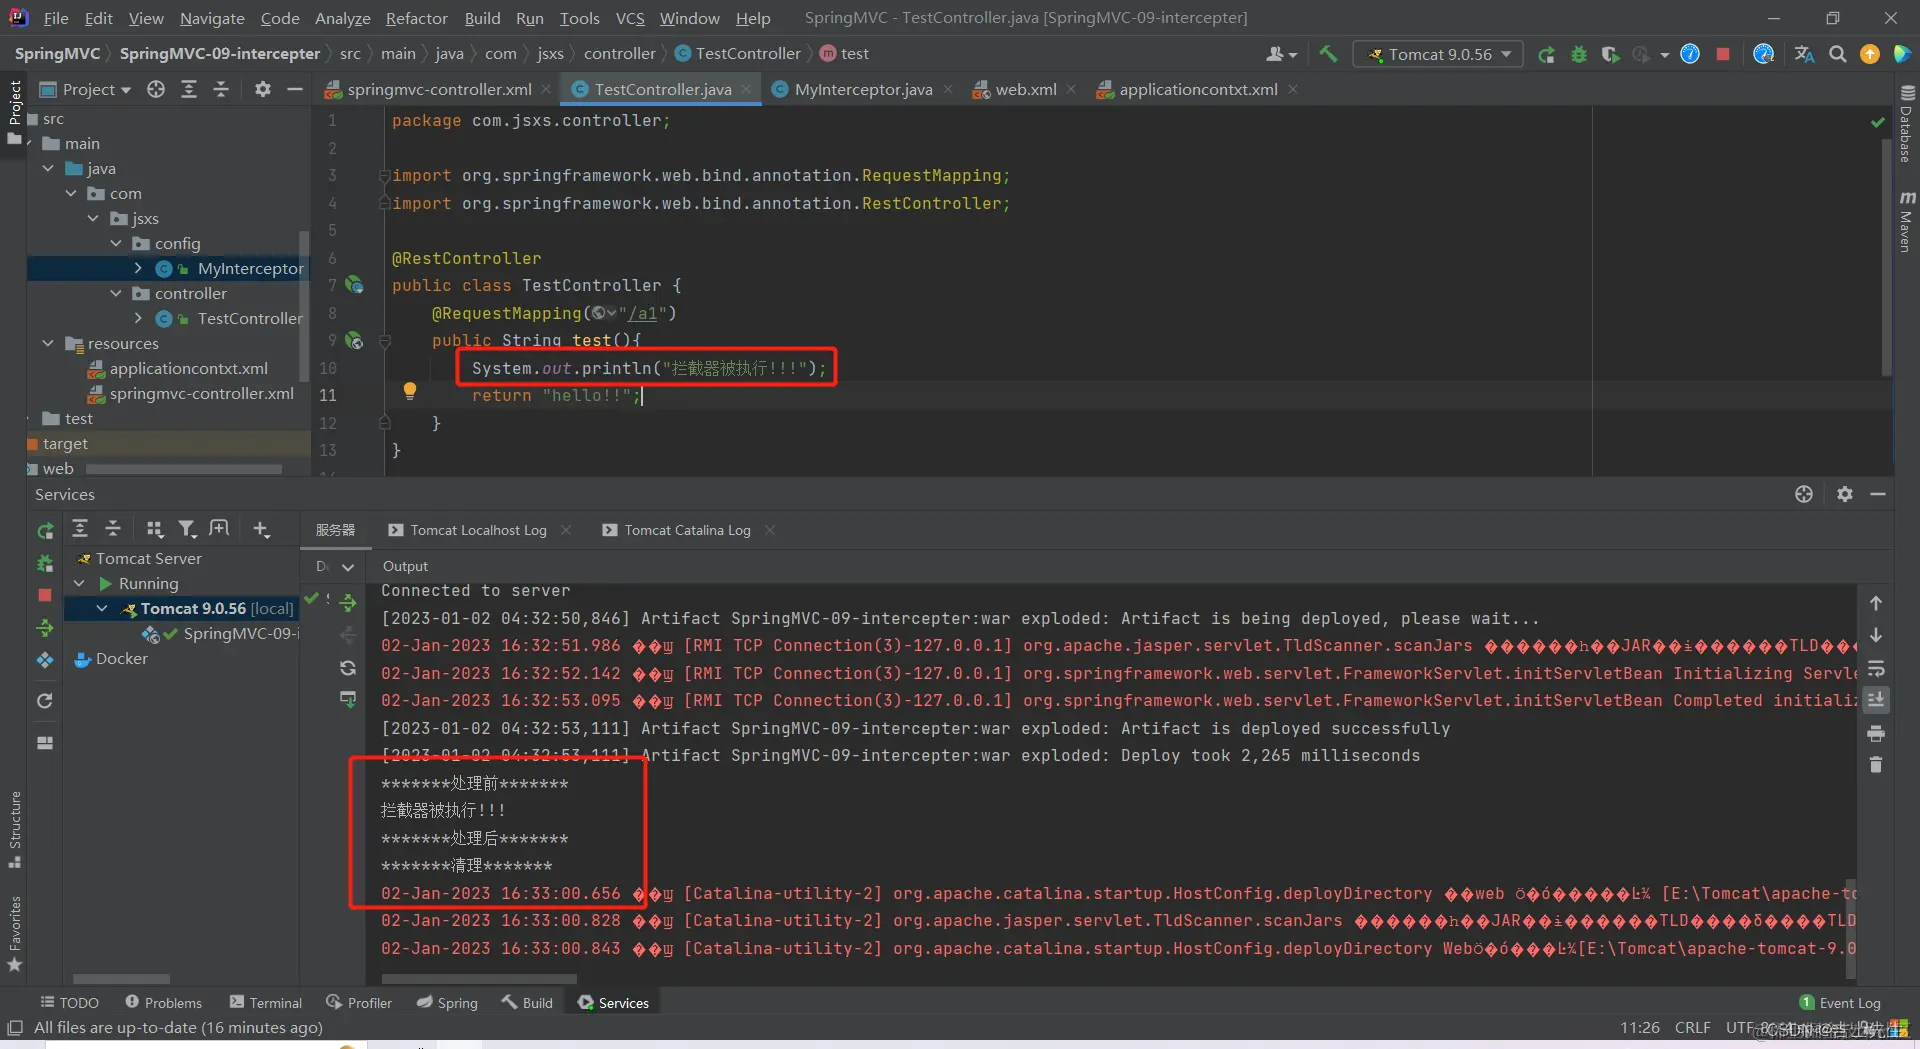Open the Tomcat 9.0.56 run configuration dropdown

click(1438, 54)
